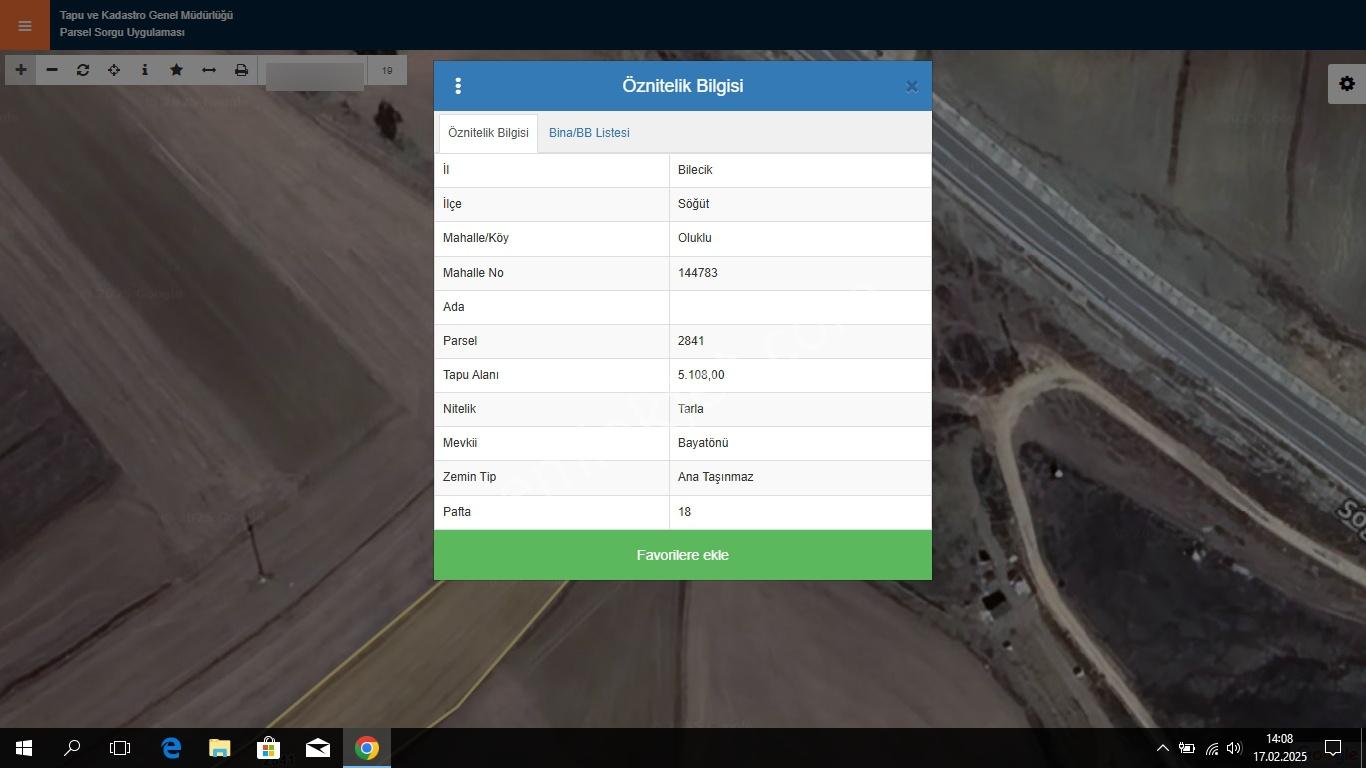This screenshot has width=1366, height=768.
Task: Print the map with printer icon
Action: click(x=241, y=70)
